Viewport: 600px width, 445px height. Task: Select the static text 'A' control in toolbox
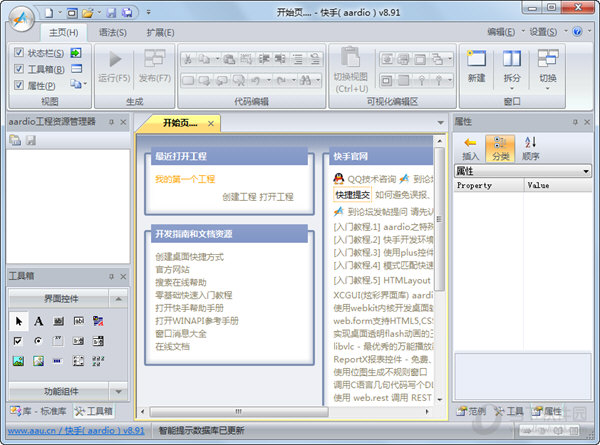point(39,321)
